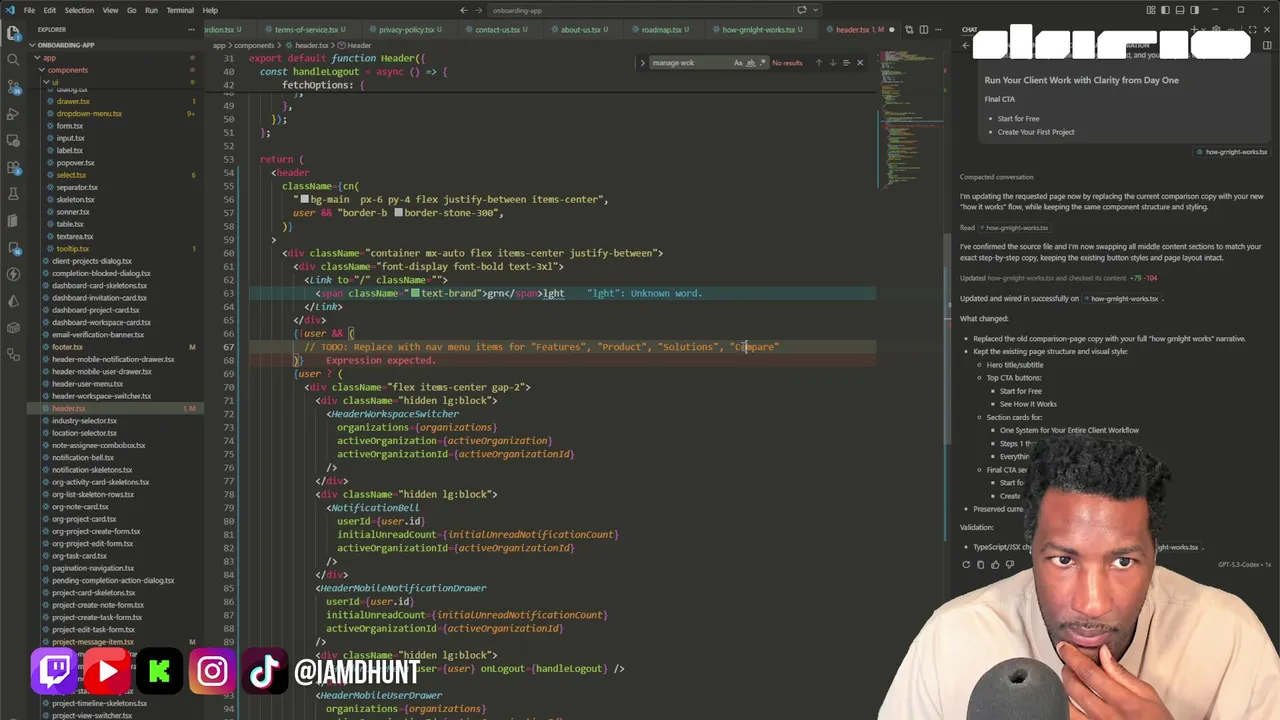Viewport: 1280px width, 720px height.
Task: Switch to privacy-policy.tsx tab
Action: tap(410, 30)
